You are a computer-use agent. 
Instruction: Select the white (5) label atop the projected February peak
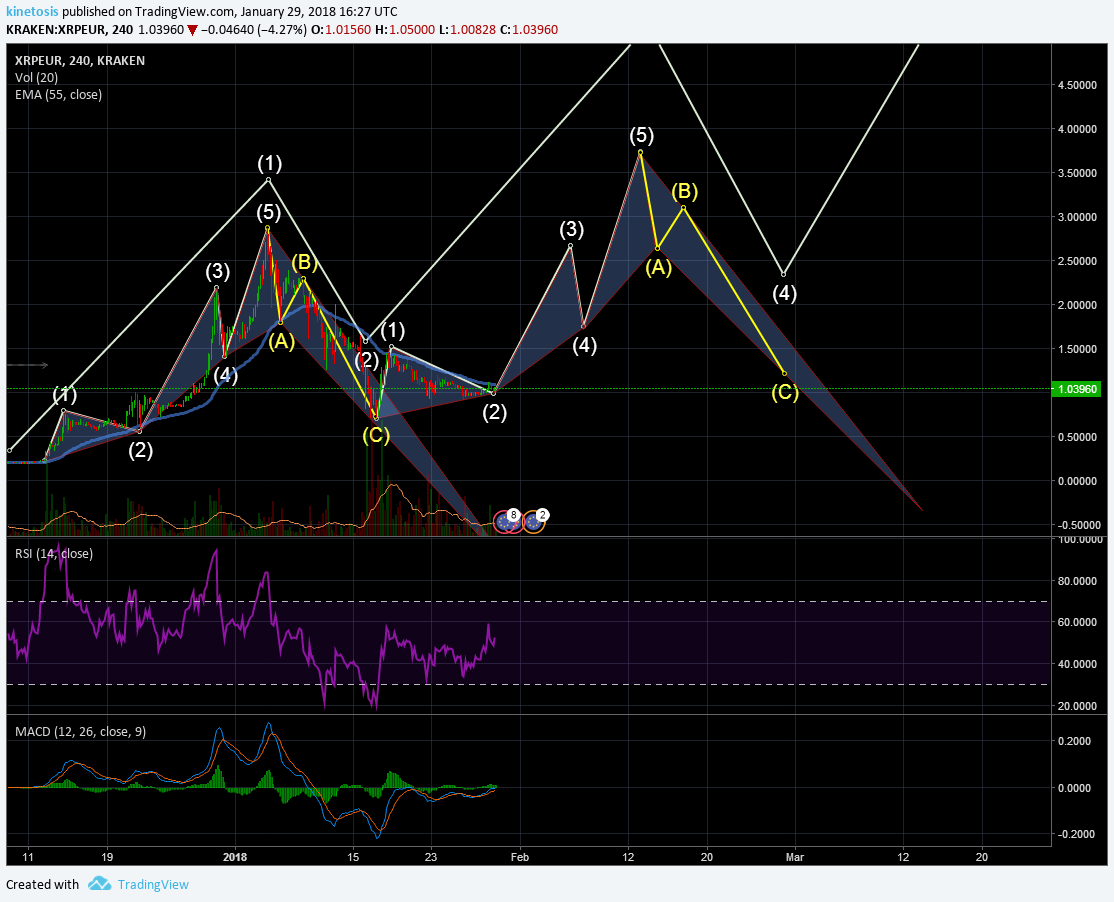pos(641,135)
